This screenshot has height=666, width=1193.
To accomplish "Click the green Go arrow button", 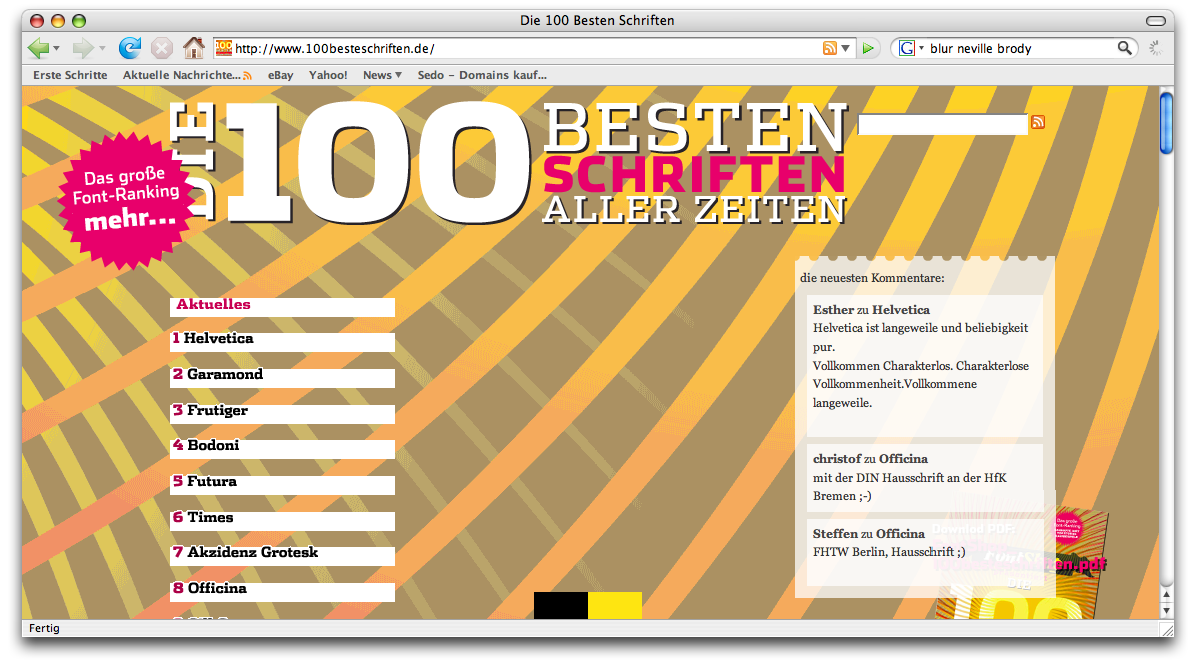I will point(867,49).
